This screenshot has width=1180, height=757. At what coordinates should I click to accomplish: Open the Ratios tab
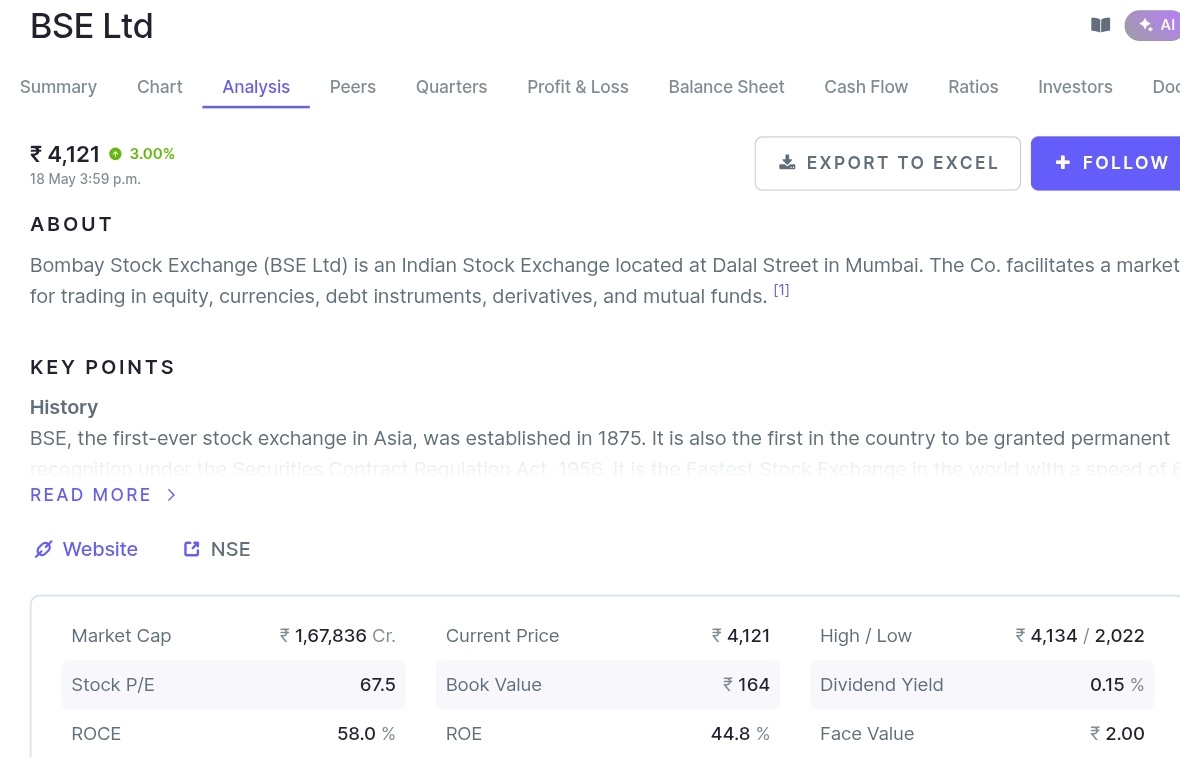click(x=973, y=87)
